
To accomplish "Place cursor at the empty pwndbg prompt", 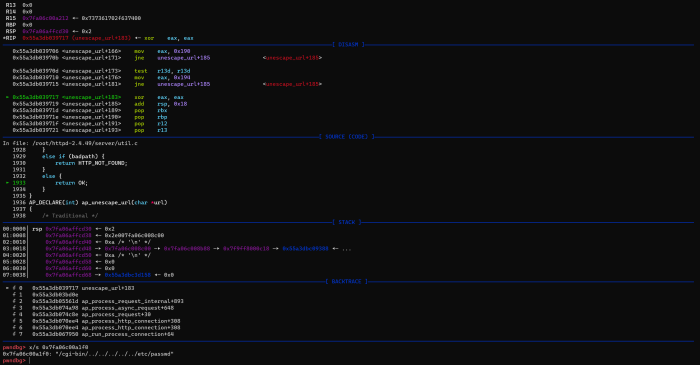I will tap(29, 361).
